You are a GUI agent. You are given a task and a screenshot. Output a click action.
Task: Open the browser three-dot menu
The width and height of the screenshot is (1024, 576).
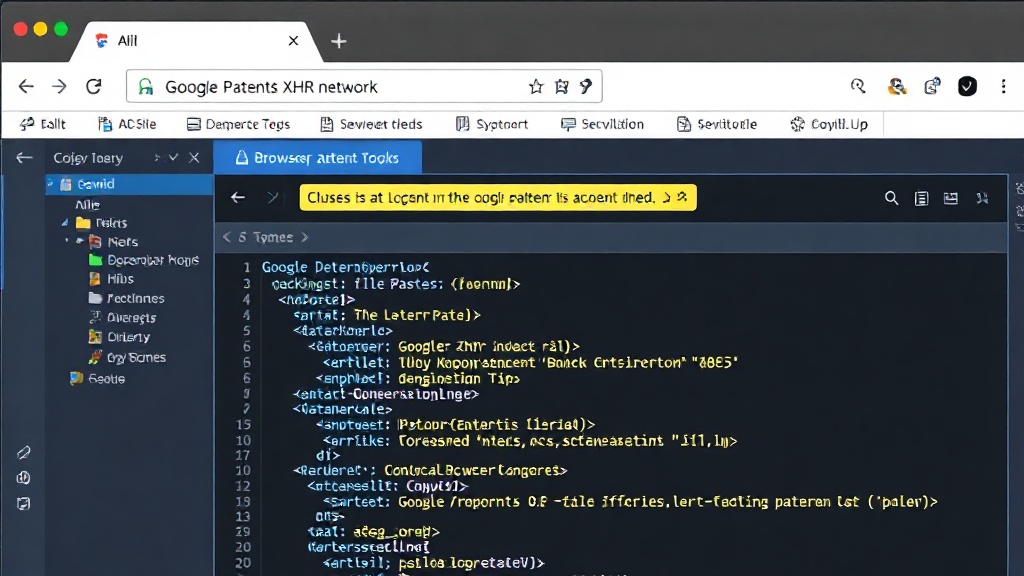pos(1004,86)
